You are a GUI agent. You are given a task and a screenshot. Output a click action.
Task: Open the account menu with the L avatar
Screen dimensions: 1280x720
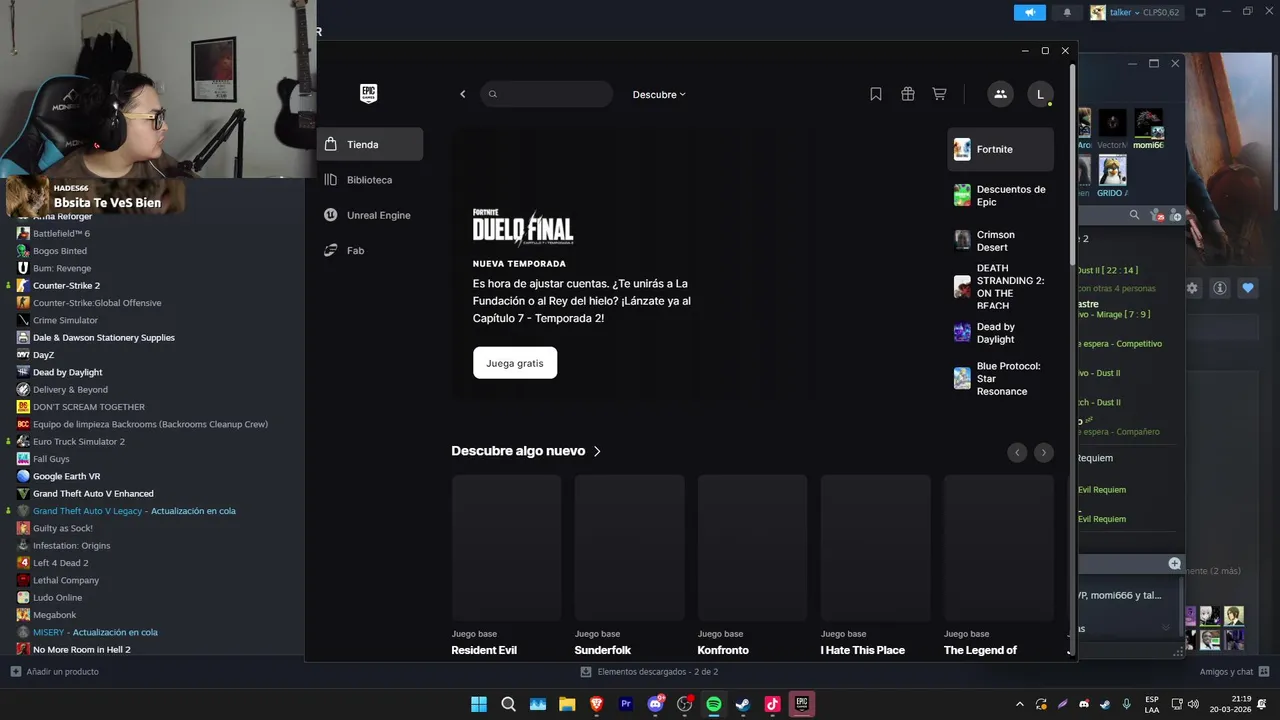click(1040, 94)
